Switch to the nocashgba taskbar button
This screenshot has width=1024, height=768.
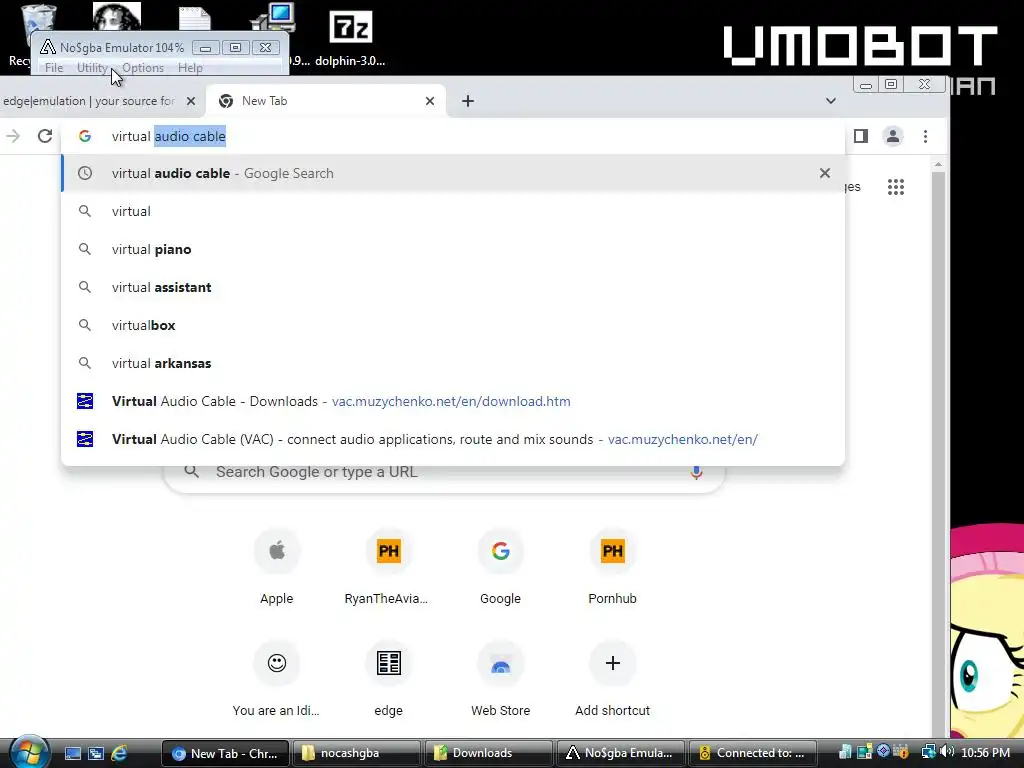coord(356,753)
